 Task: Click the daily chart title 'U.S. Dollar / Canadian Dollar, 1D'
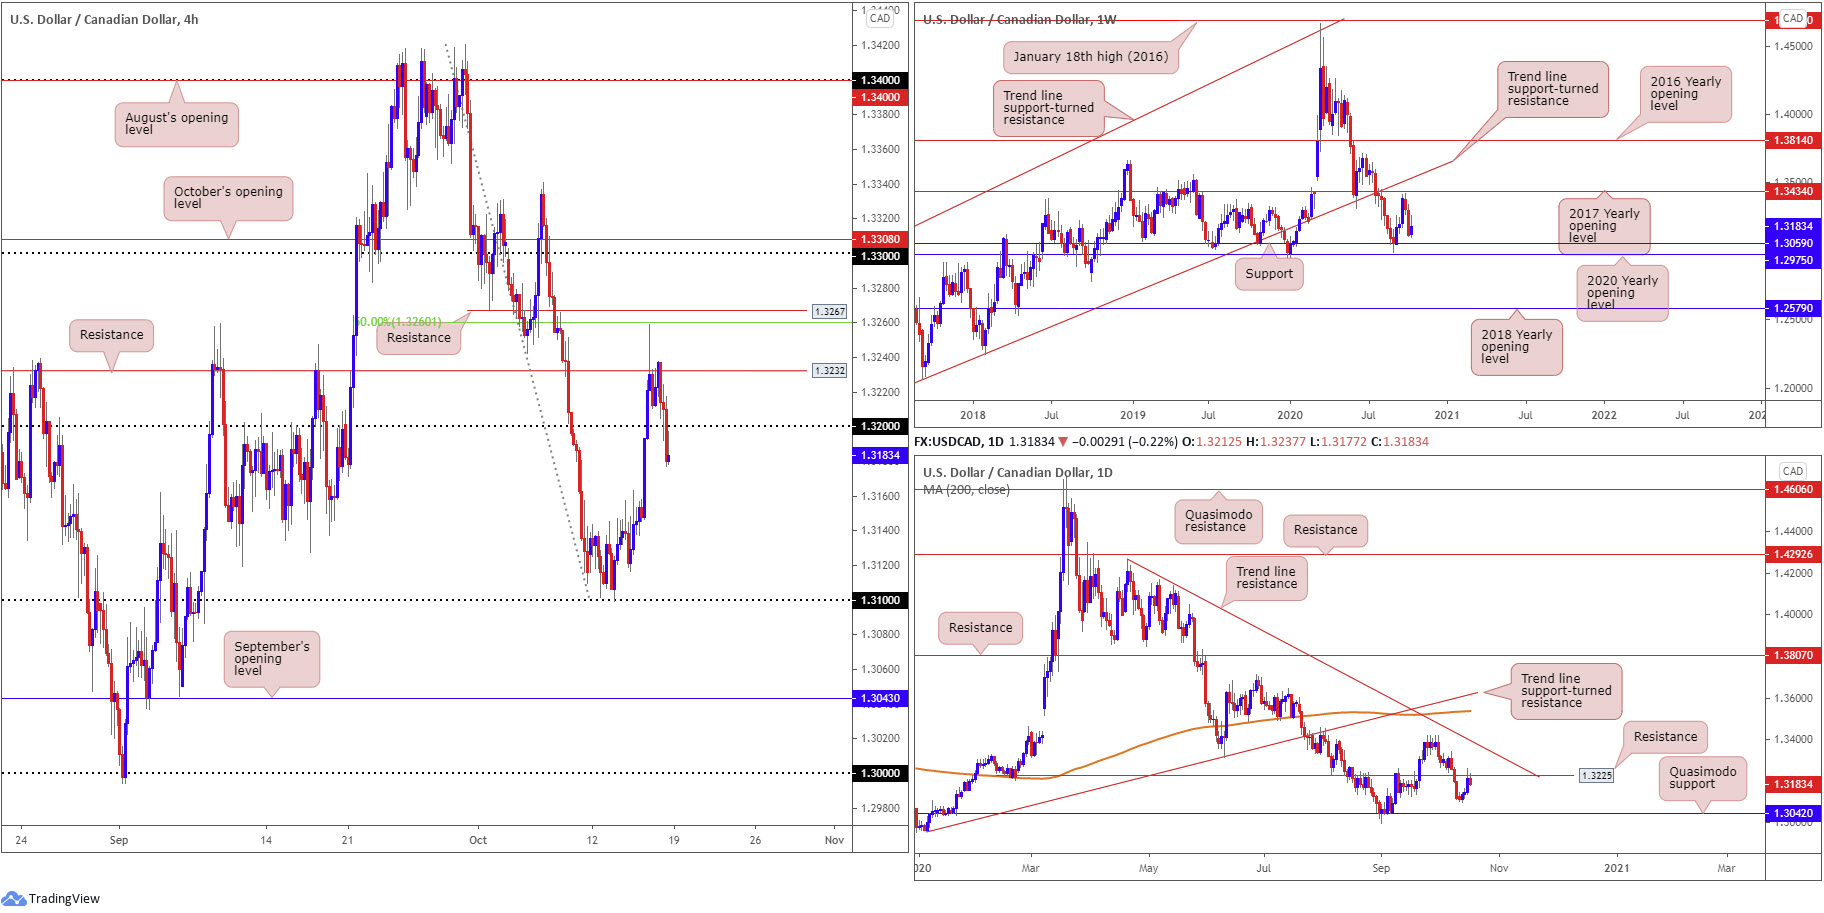pyautogui.click(x=1017, y=472)
